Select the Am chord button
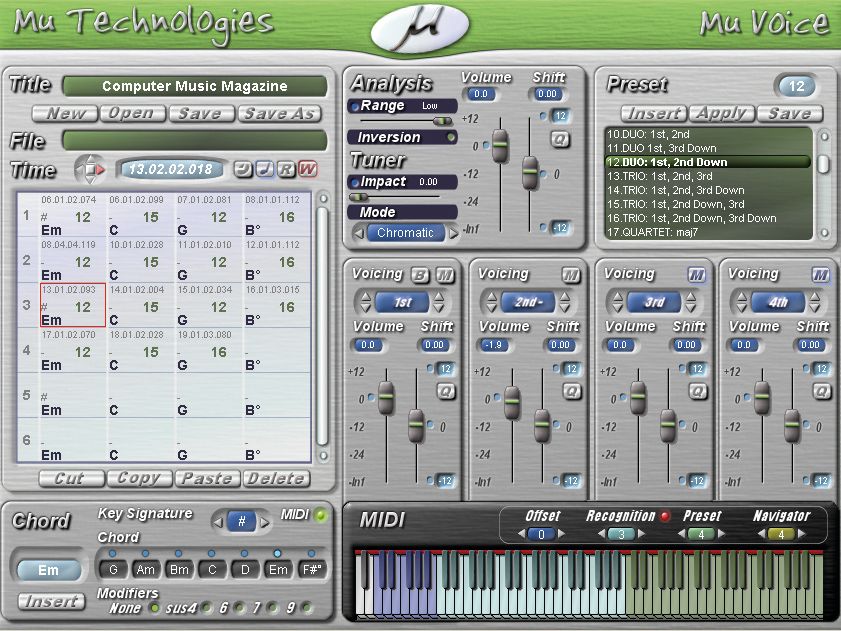841x631 pixels. click(145, 569)
